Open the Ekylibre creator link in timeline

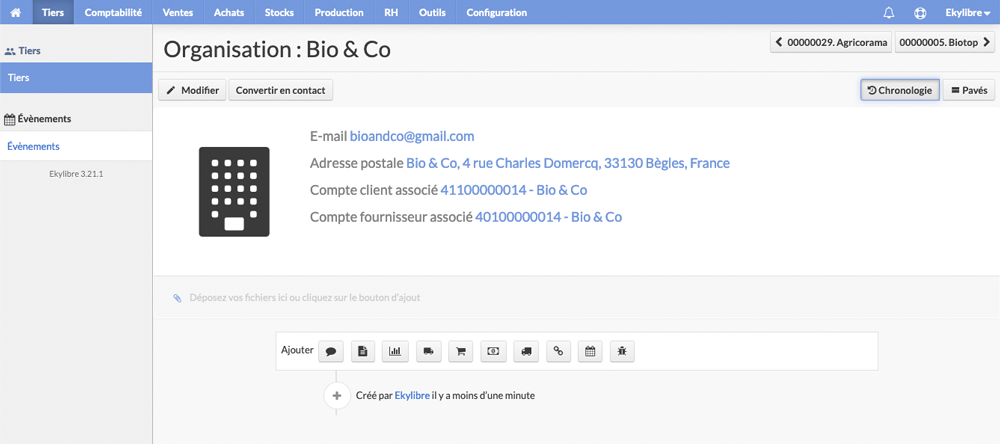(x=412, y=396)
